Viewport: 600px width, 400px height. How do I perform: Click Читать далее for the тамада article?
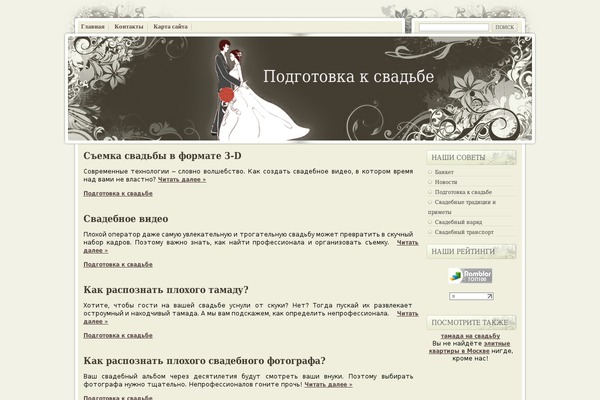pos(408,313)
